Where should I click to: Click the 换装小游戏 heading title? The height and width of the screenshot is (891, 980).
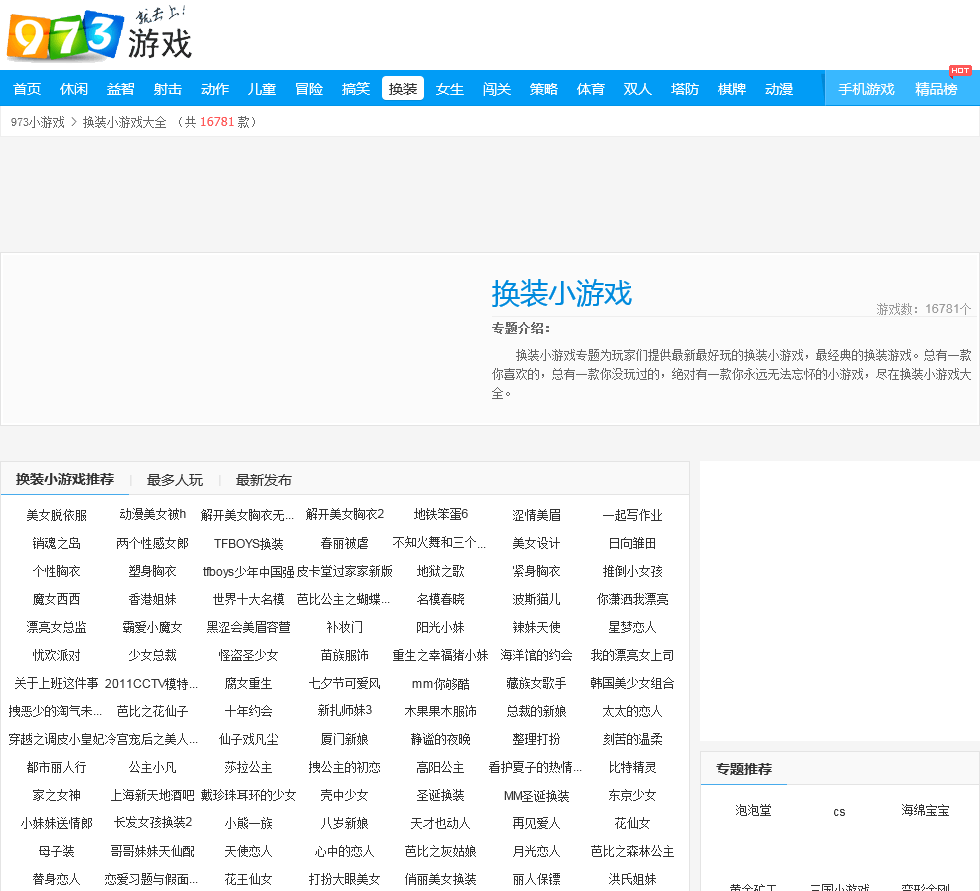tap(561, 294)
